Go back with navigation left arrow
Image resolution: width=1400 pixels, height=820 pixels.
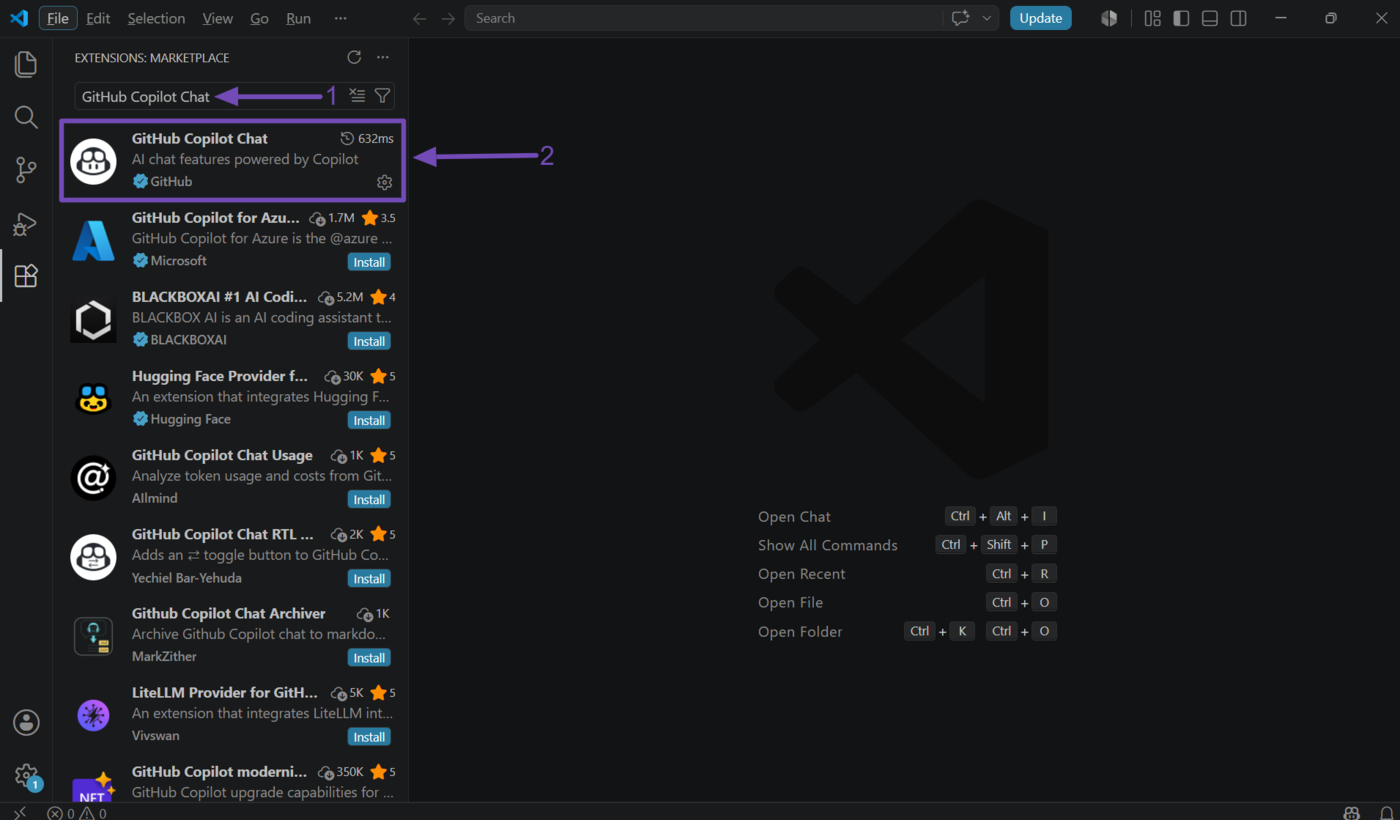420,19
